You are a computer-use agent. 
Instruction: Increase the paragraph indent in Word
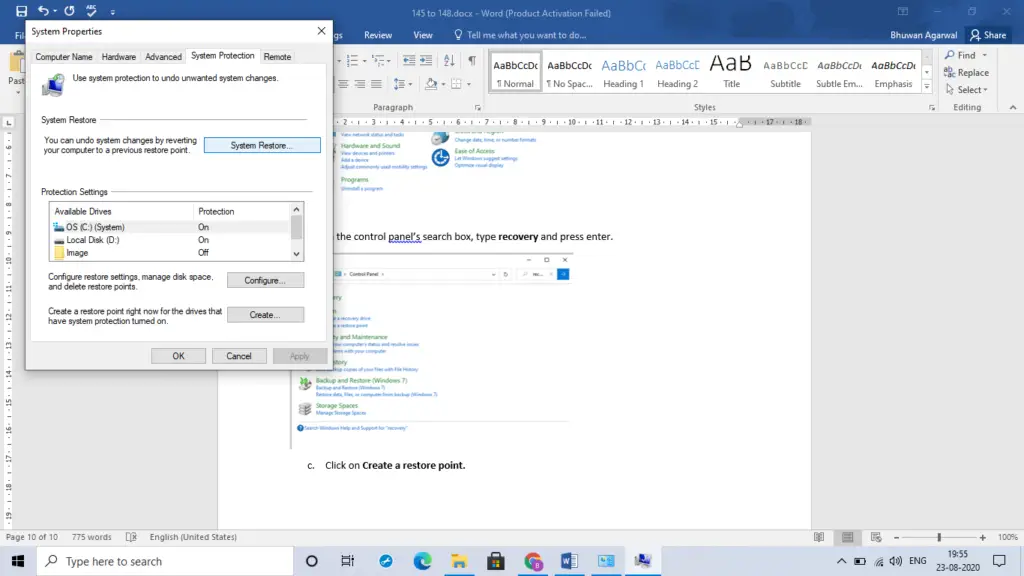[426, 61]
